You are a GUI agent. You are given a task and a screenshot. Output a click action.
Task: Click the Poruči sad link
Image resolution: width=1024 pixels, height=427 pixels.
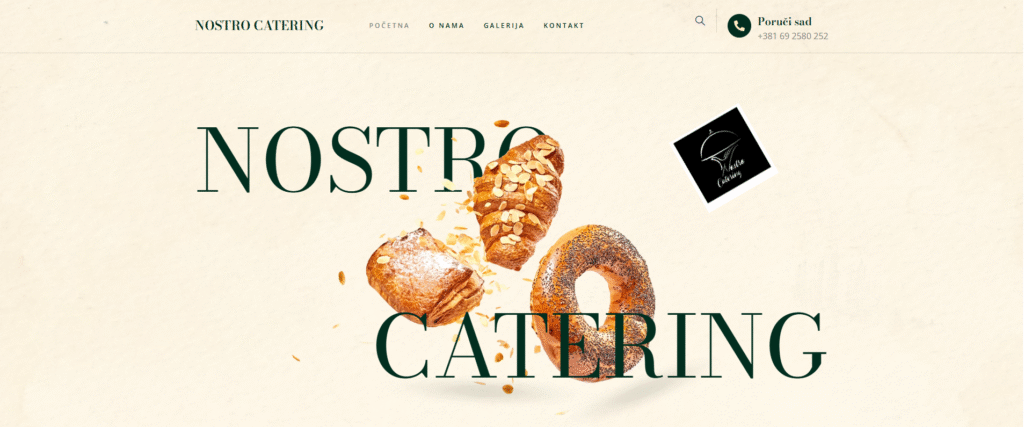[784, 22]
